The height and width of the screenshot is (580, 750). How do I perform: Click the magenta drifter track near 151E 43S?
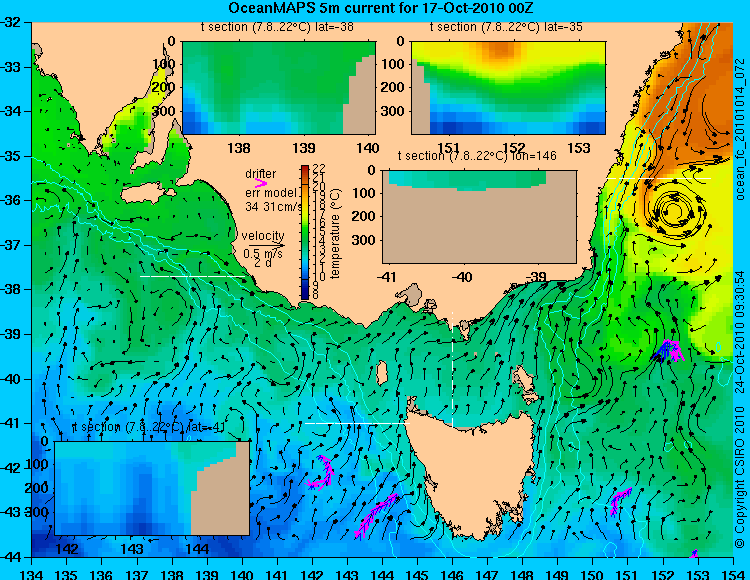[620, 502]
